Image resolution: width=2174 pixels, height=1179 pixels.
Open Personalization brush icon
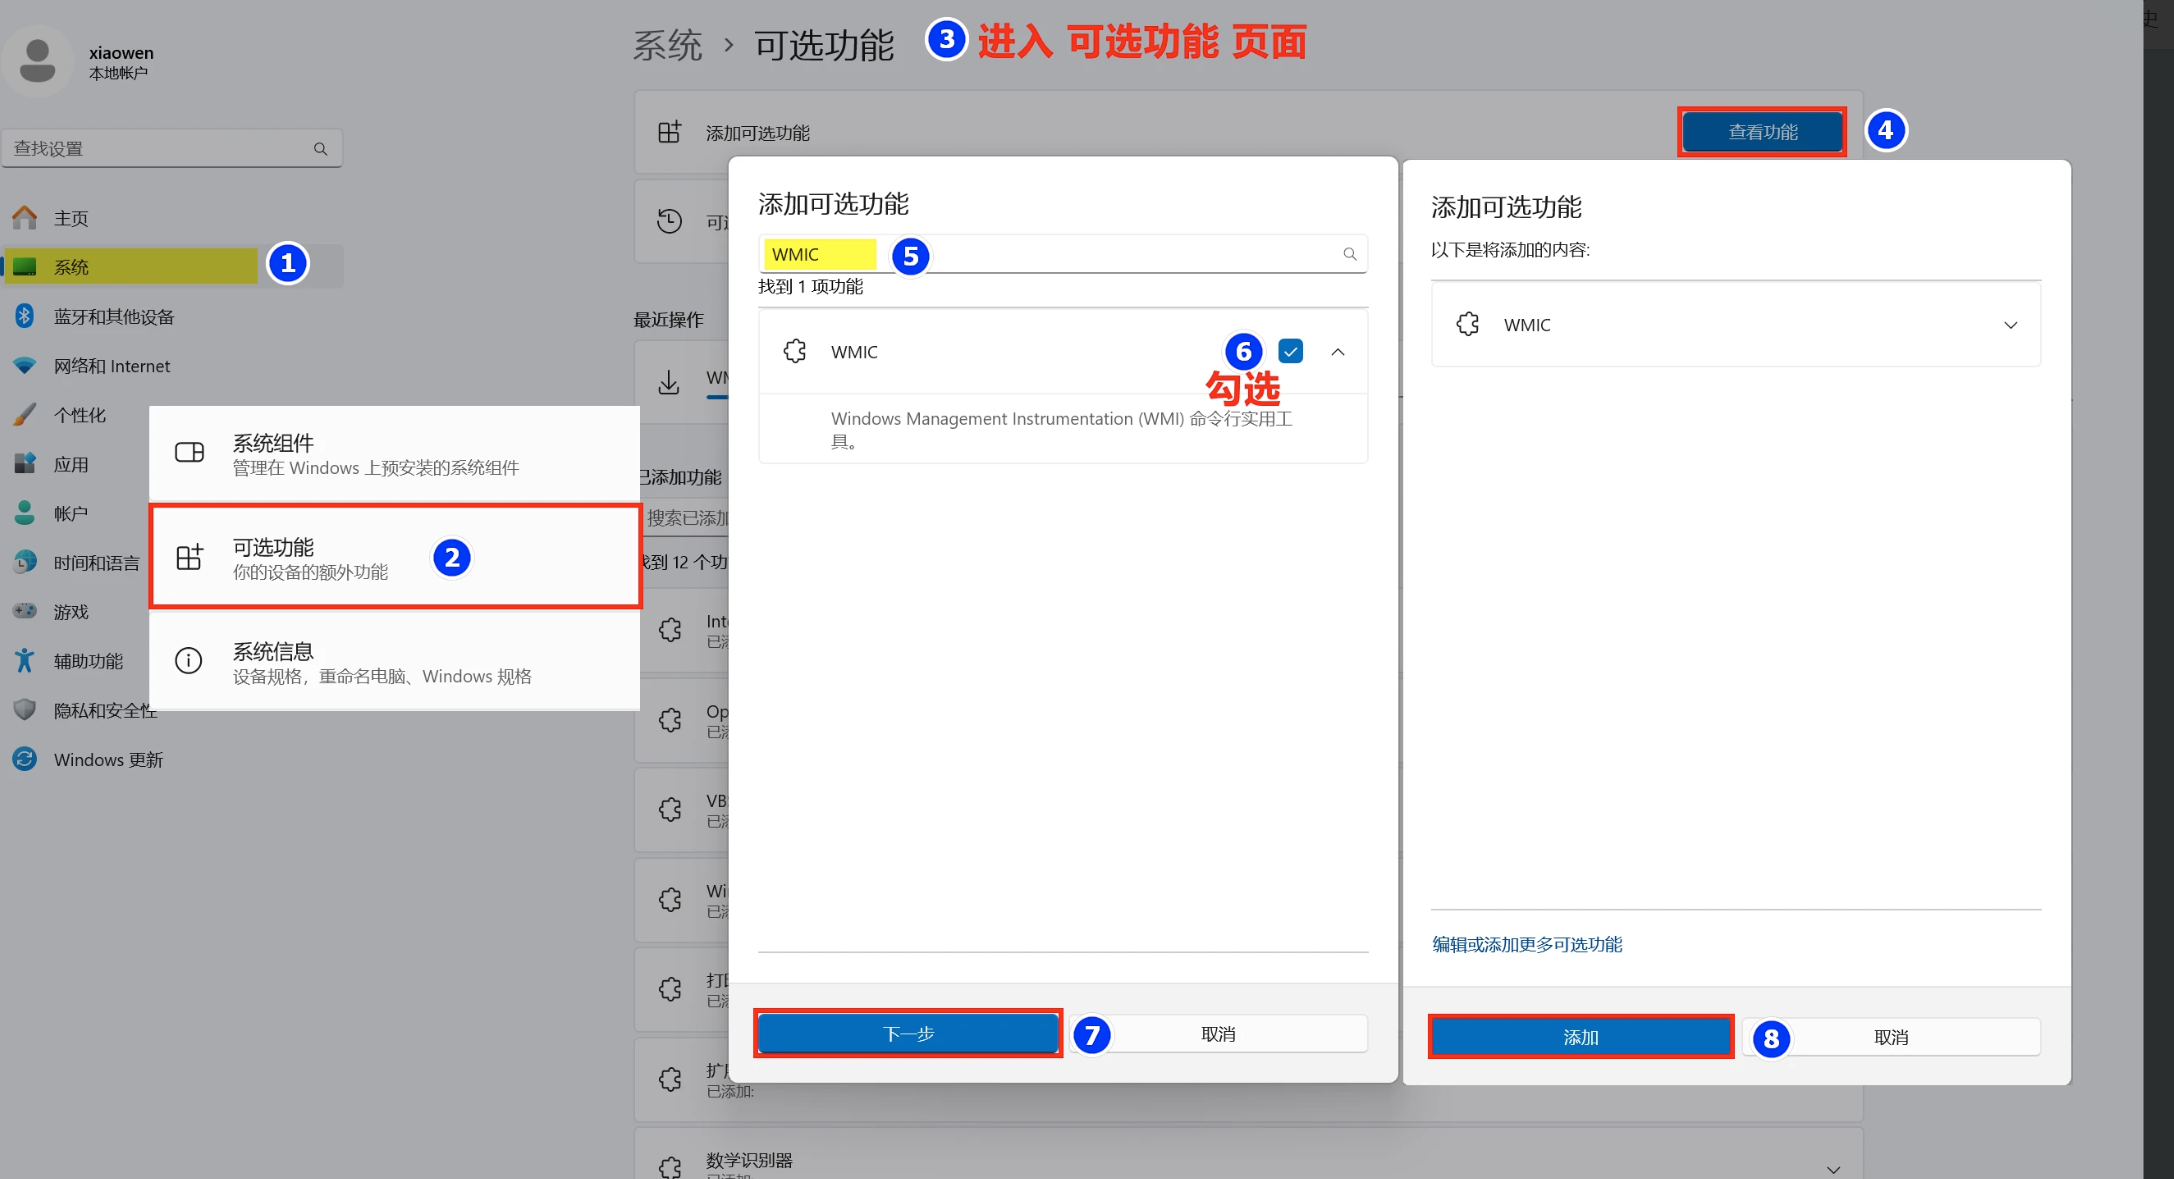[25, 414]
